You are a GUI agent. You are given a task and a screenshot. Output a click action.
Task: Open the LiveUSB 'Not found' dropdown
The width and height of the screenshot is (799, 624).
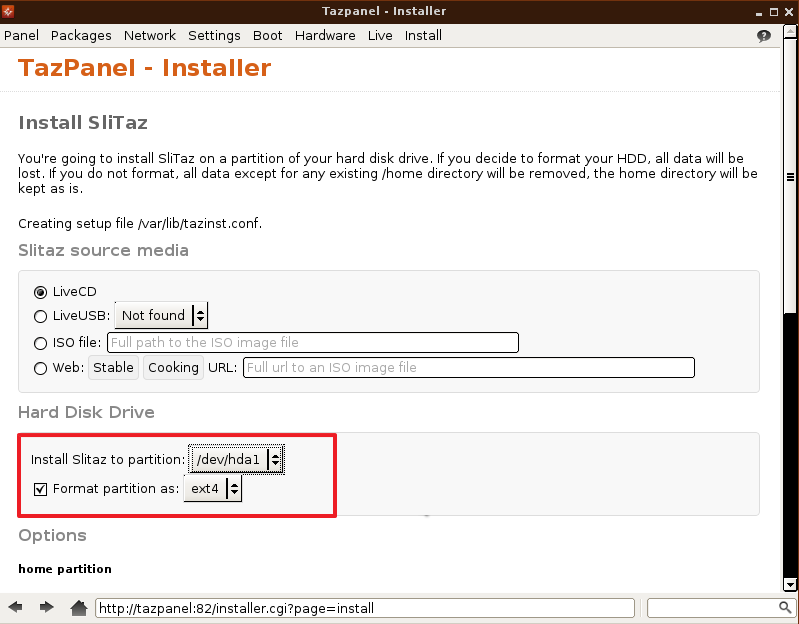click(x=161, y=315)
